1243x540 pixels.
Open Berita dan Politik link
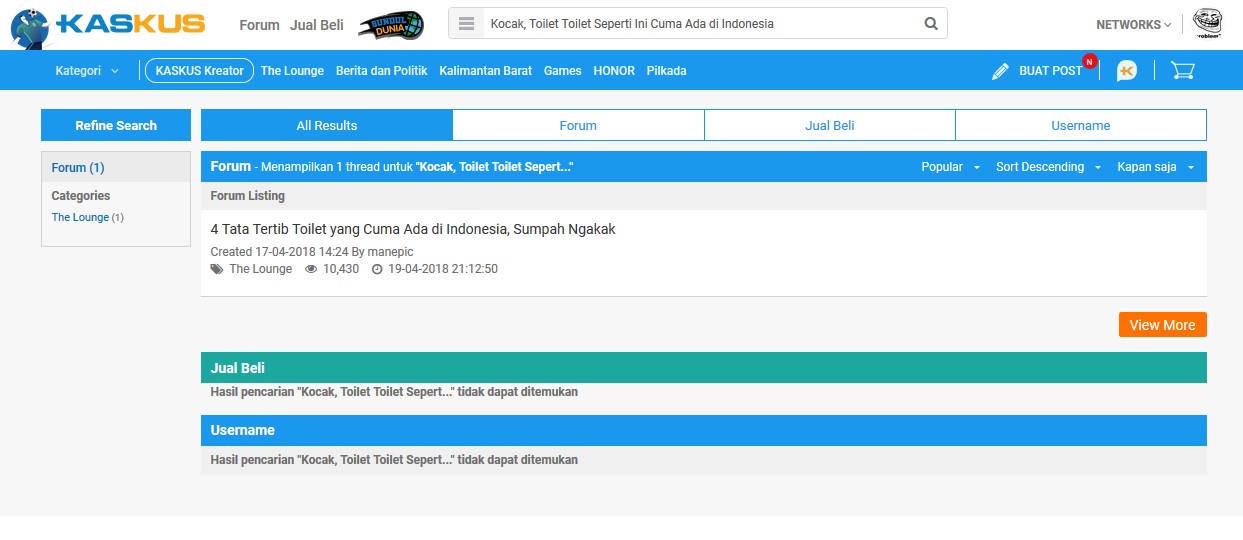[381, 71]
